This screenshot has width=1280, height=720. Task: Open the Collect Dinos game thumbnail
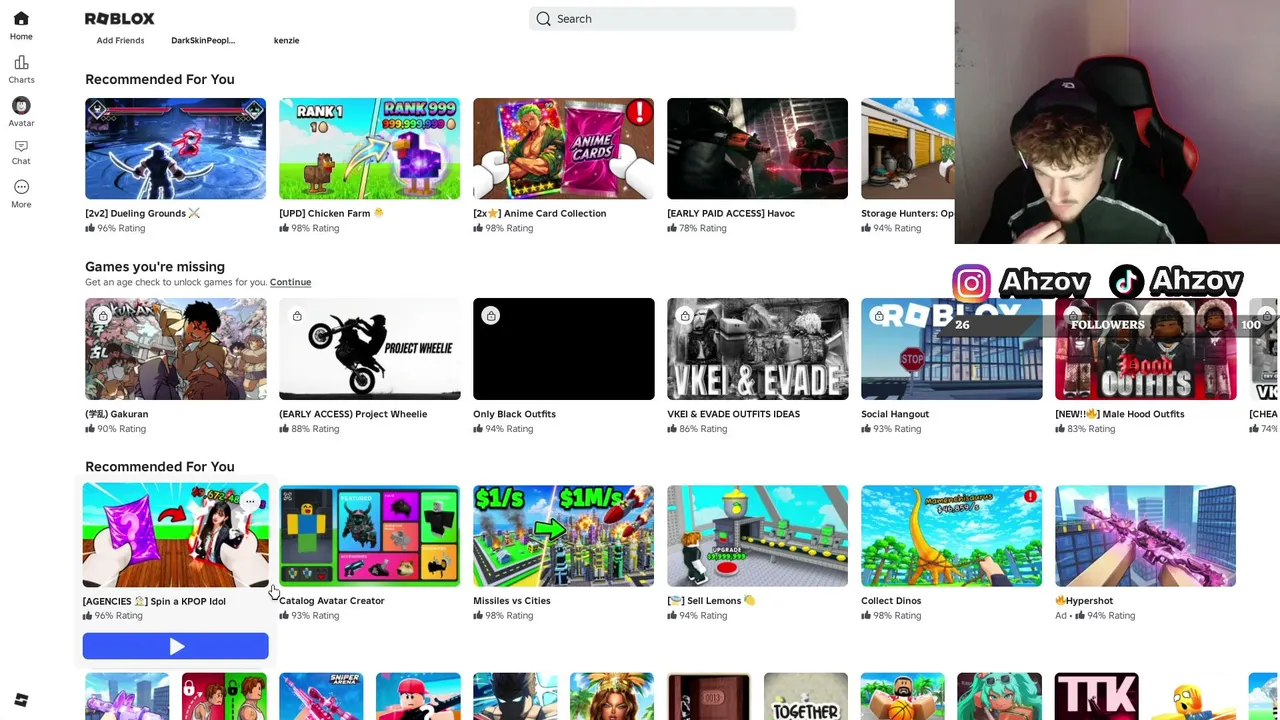point(951,536)
